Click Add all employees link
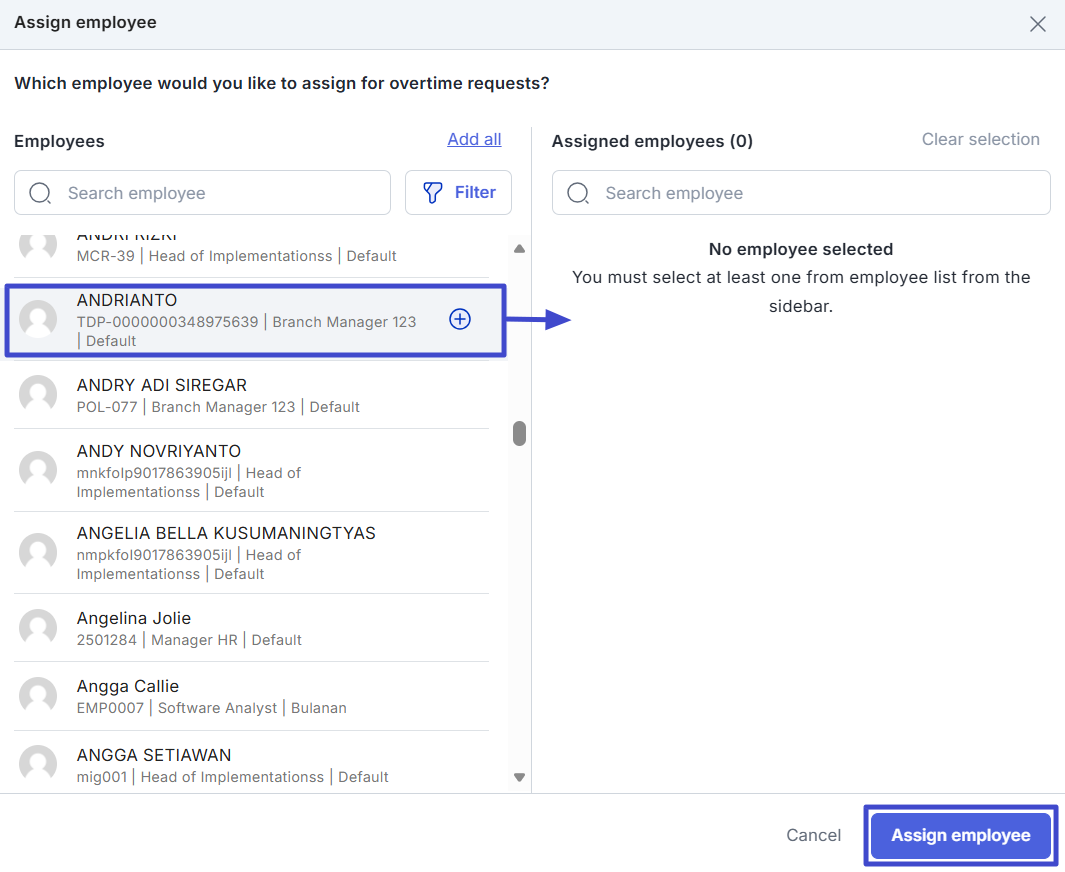This screenshot has width=1065, height=872. pos(474,139)
